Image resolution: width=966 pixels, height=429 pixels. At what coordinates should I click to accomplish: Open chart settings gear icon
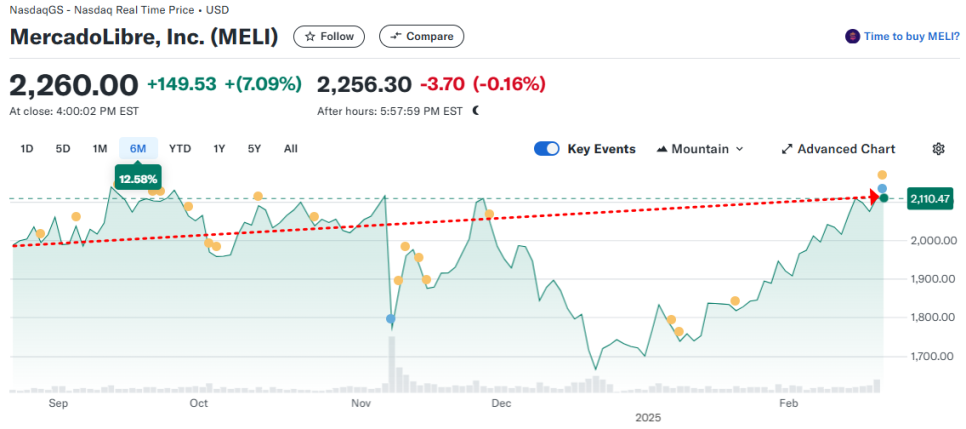[x=938, y=149]
